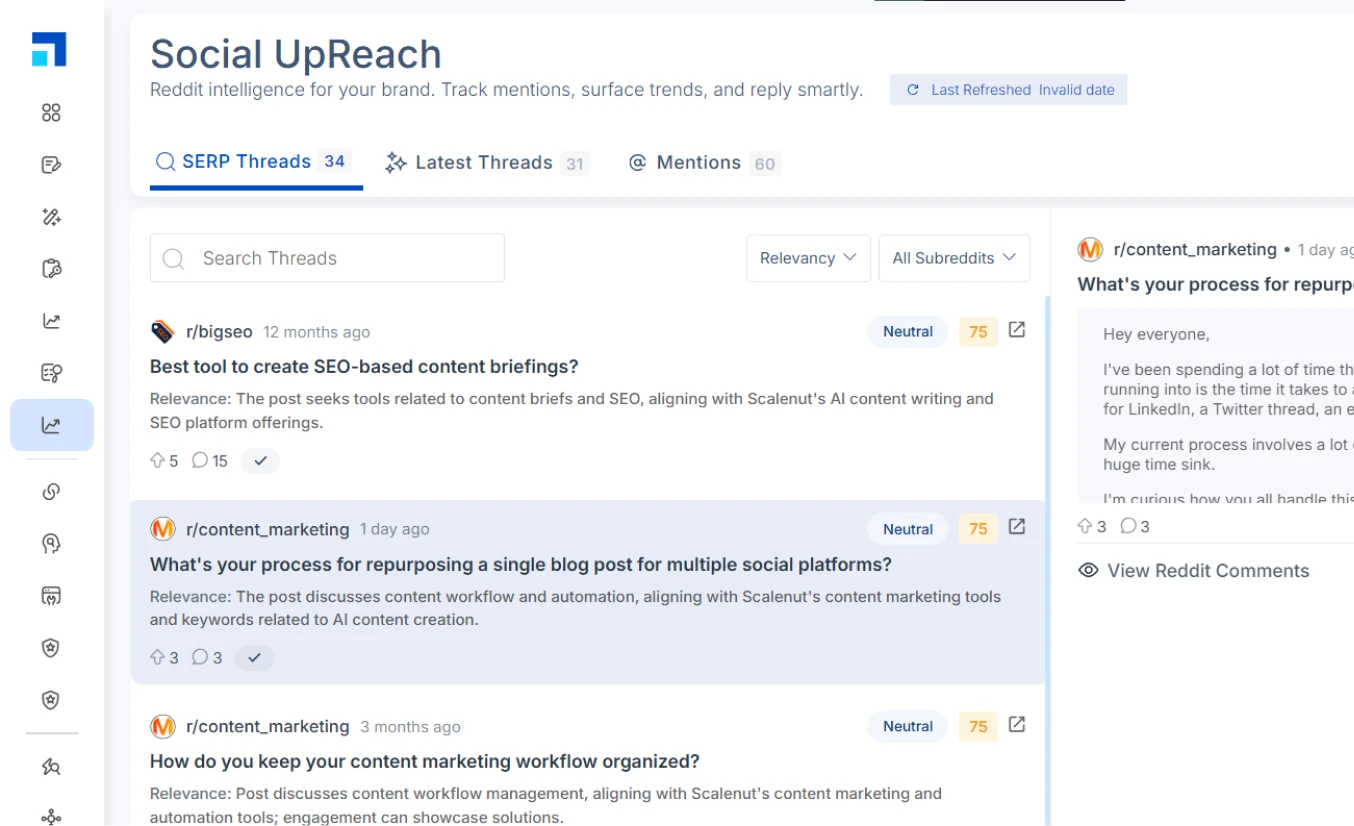Screen dimensions: 1354x826
Task: Open the magic wand sidebar icon
Action: (51, 217)
